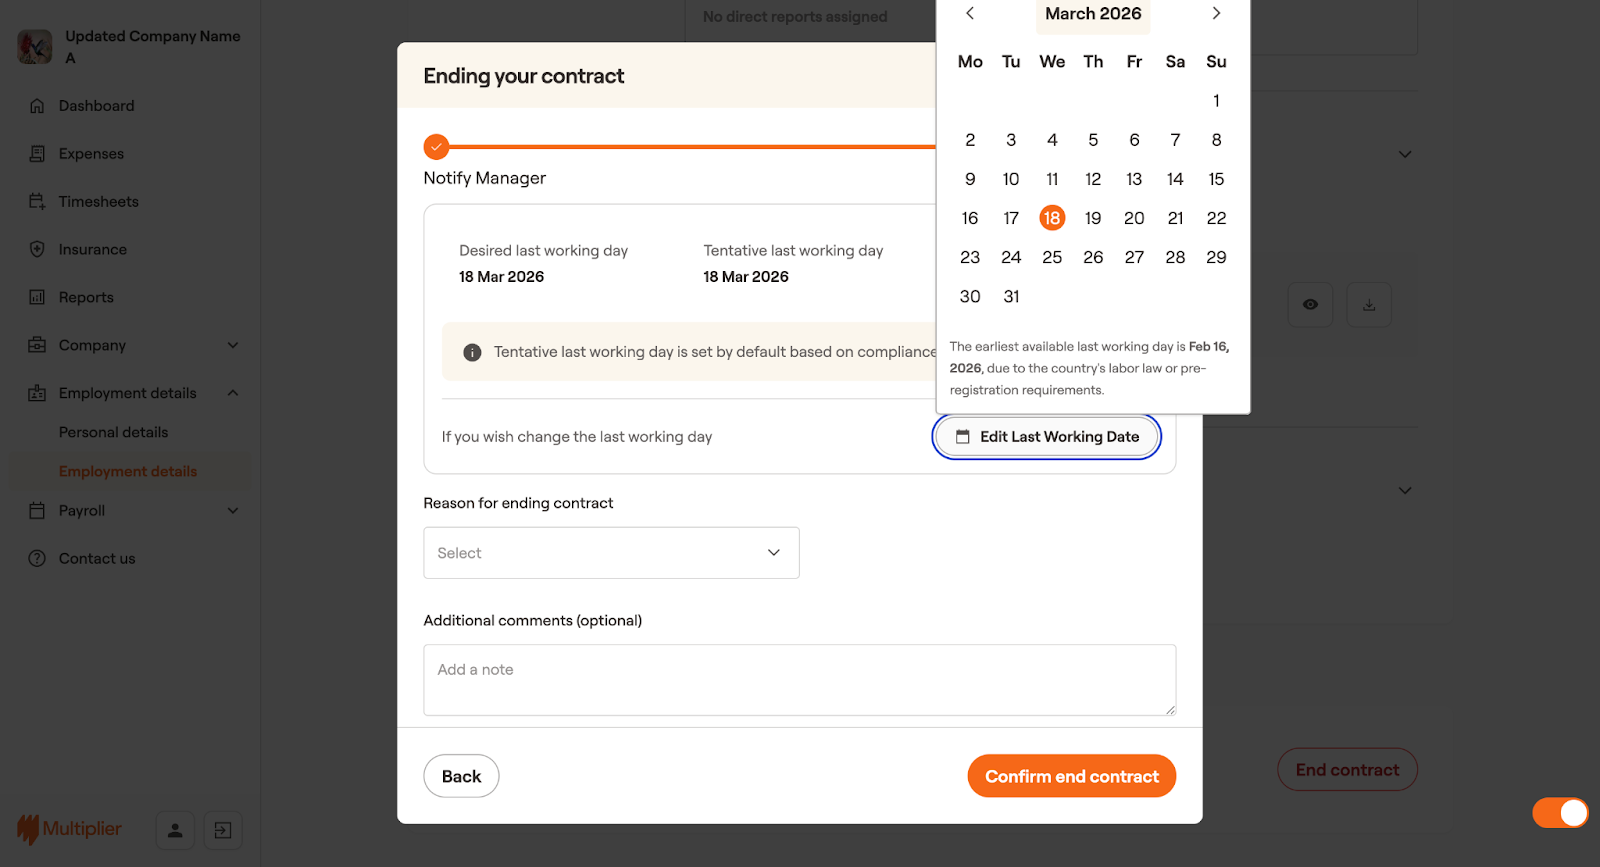Collapse the Employment details sidebar section
Screen dimensions: 1600x867
[x=233, y=393]
